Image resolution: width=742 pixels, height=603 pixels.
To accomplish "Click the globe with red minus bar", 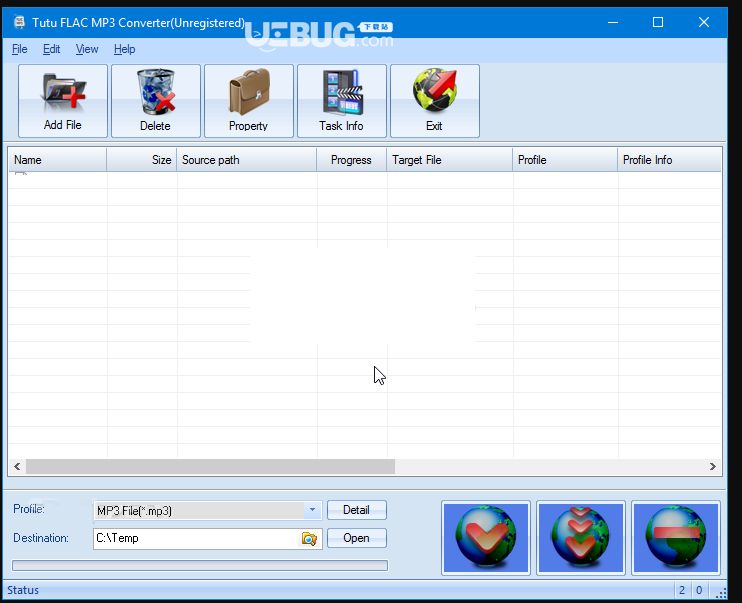I will pyautogui.click(x=676, y=538).
